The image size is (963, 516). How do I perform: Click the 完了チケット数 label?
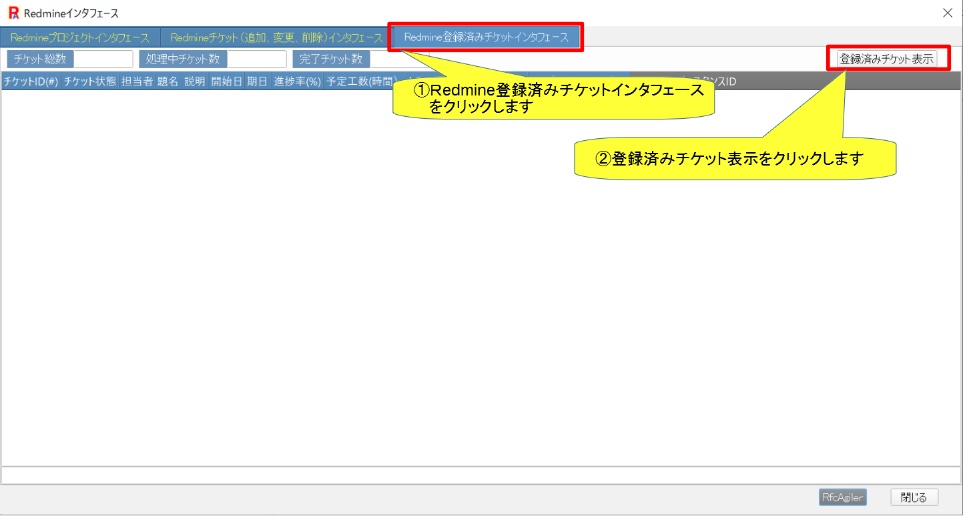click(331, 59)
